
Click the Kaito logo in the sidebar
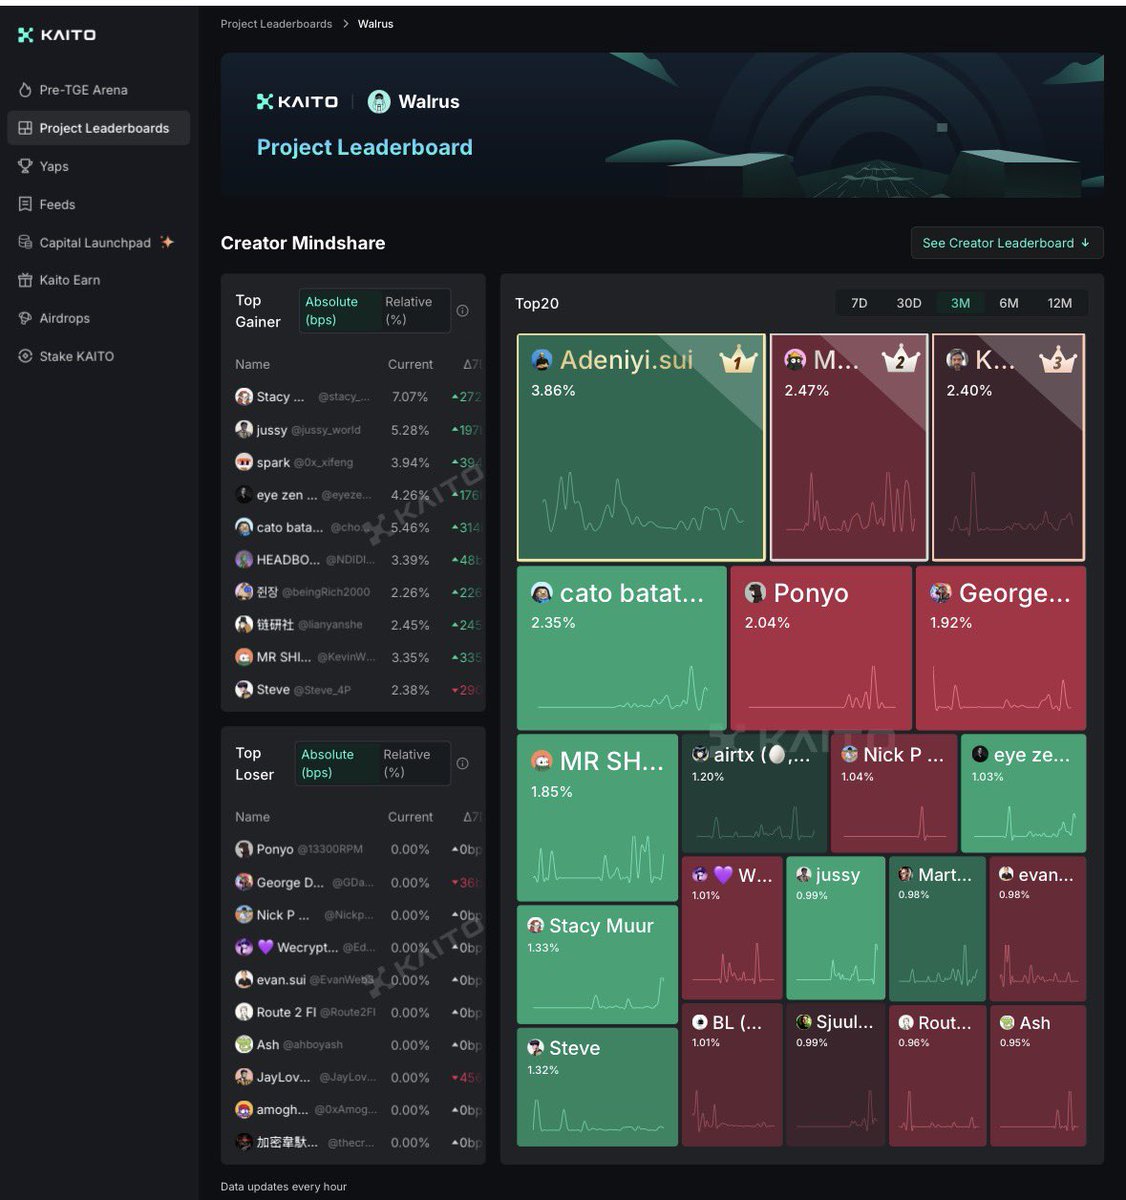click(57, 35)
